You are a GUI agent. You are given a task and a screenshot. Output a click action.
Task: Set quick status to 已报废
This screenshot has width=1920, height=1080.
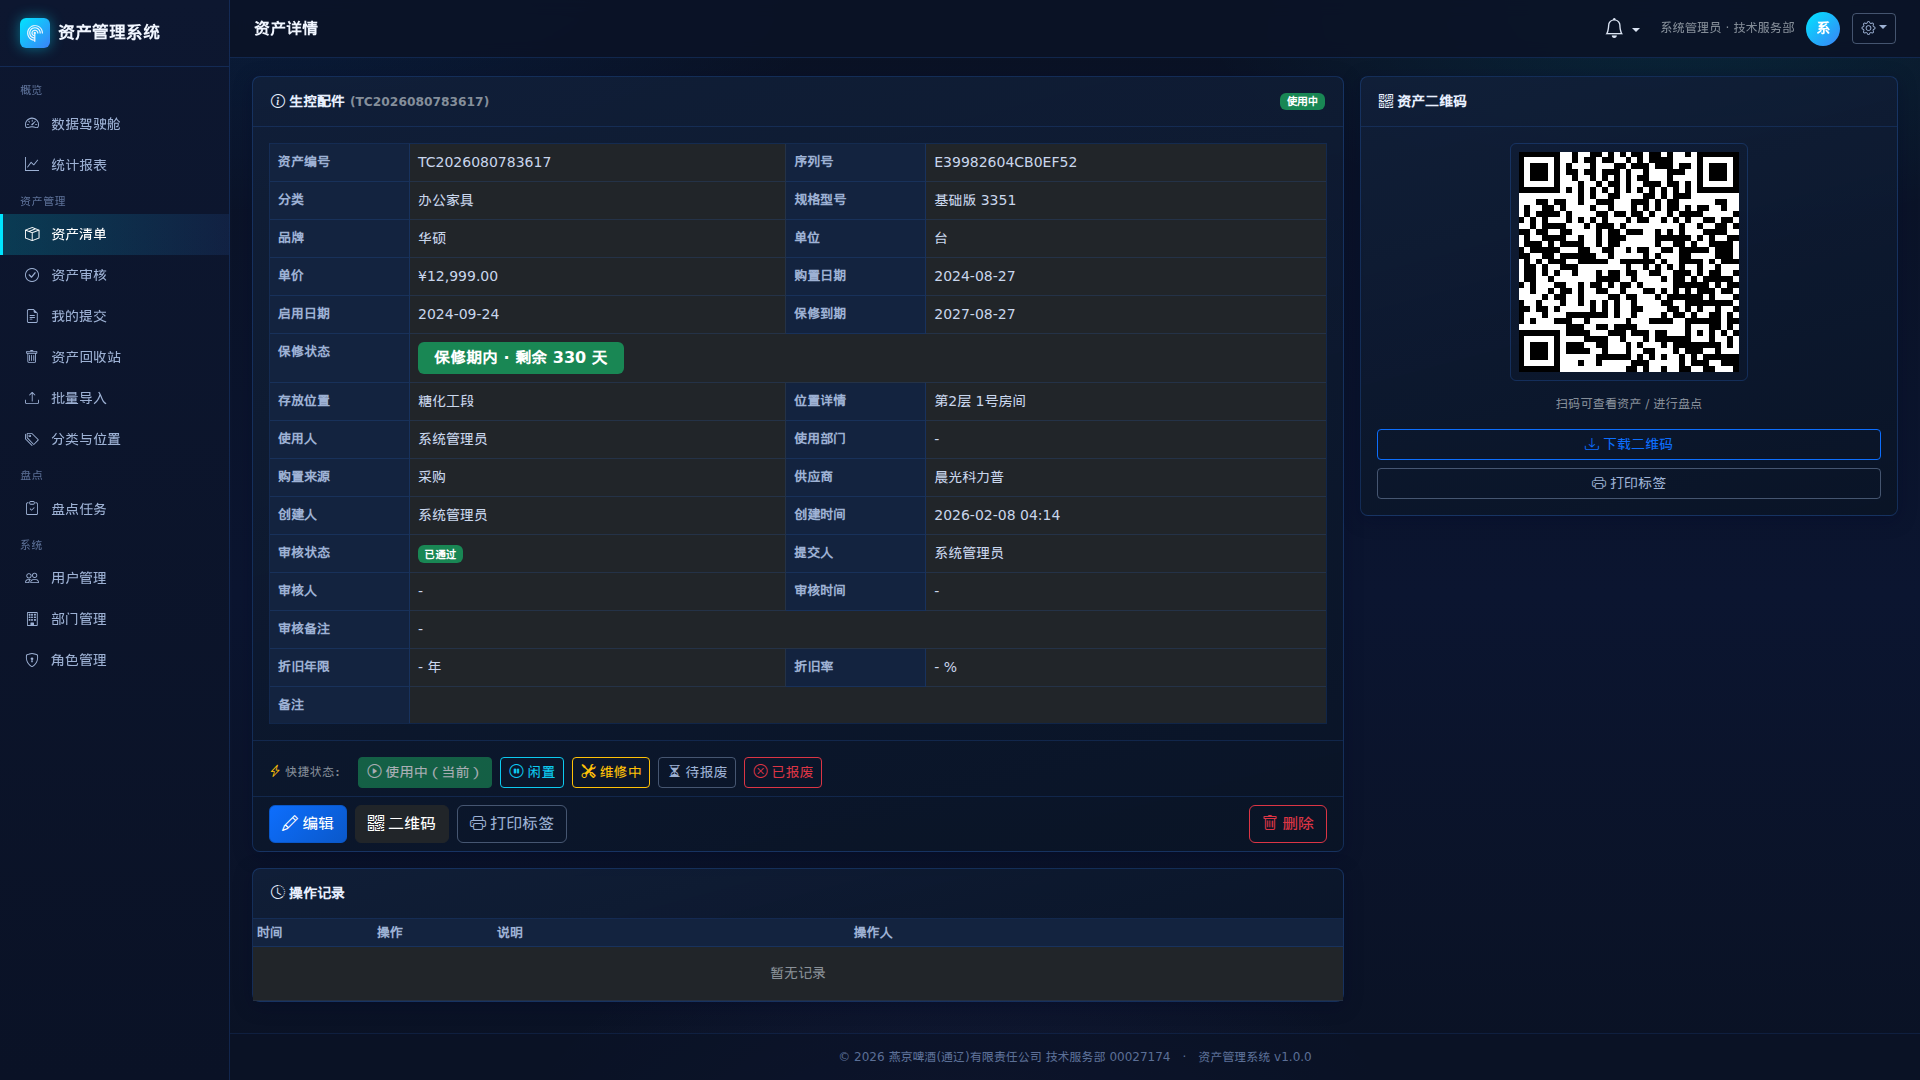(x=783, y=772)
